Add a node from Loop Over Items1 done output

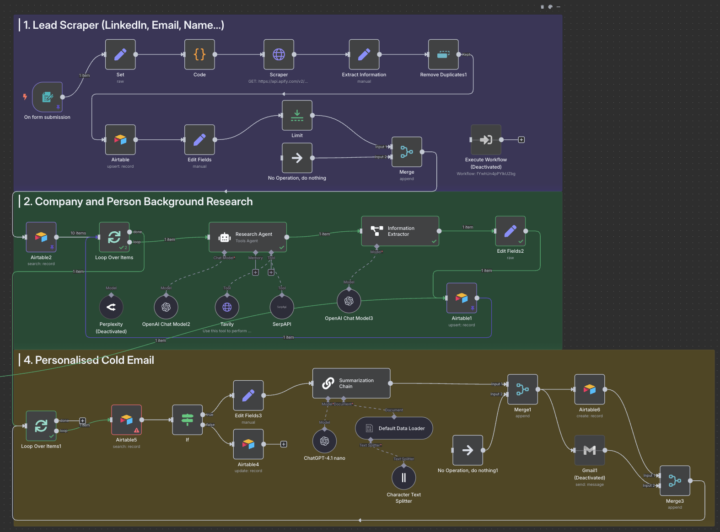[82, 420]
